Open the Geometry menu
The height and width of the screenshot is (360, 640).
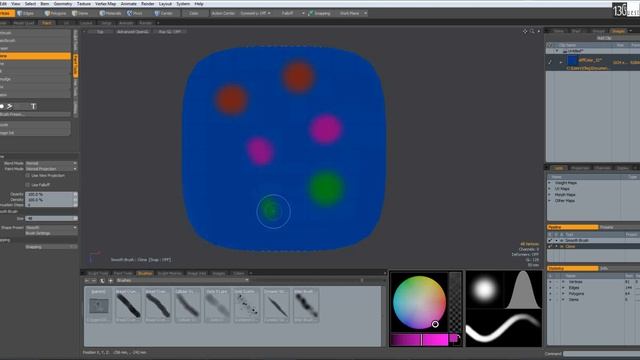[63, 4]
